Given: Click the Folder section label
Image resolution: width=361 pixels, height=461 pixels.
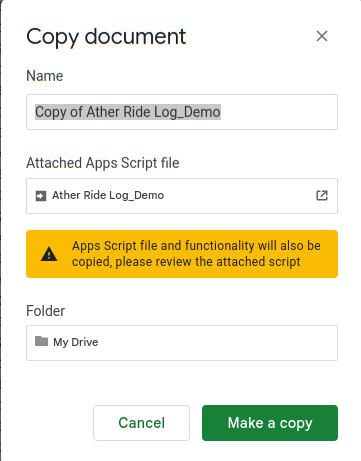Looking at the screenshot, I should click(x=45, y=311).
